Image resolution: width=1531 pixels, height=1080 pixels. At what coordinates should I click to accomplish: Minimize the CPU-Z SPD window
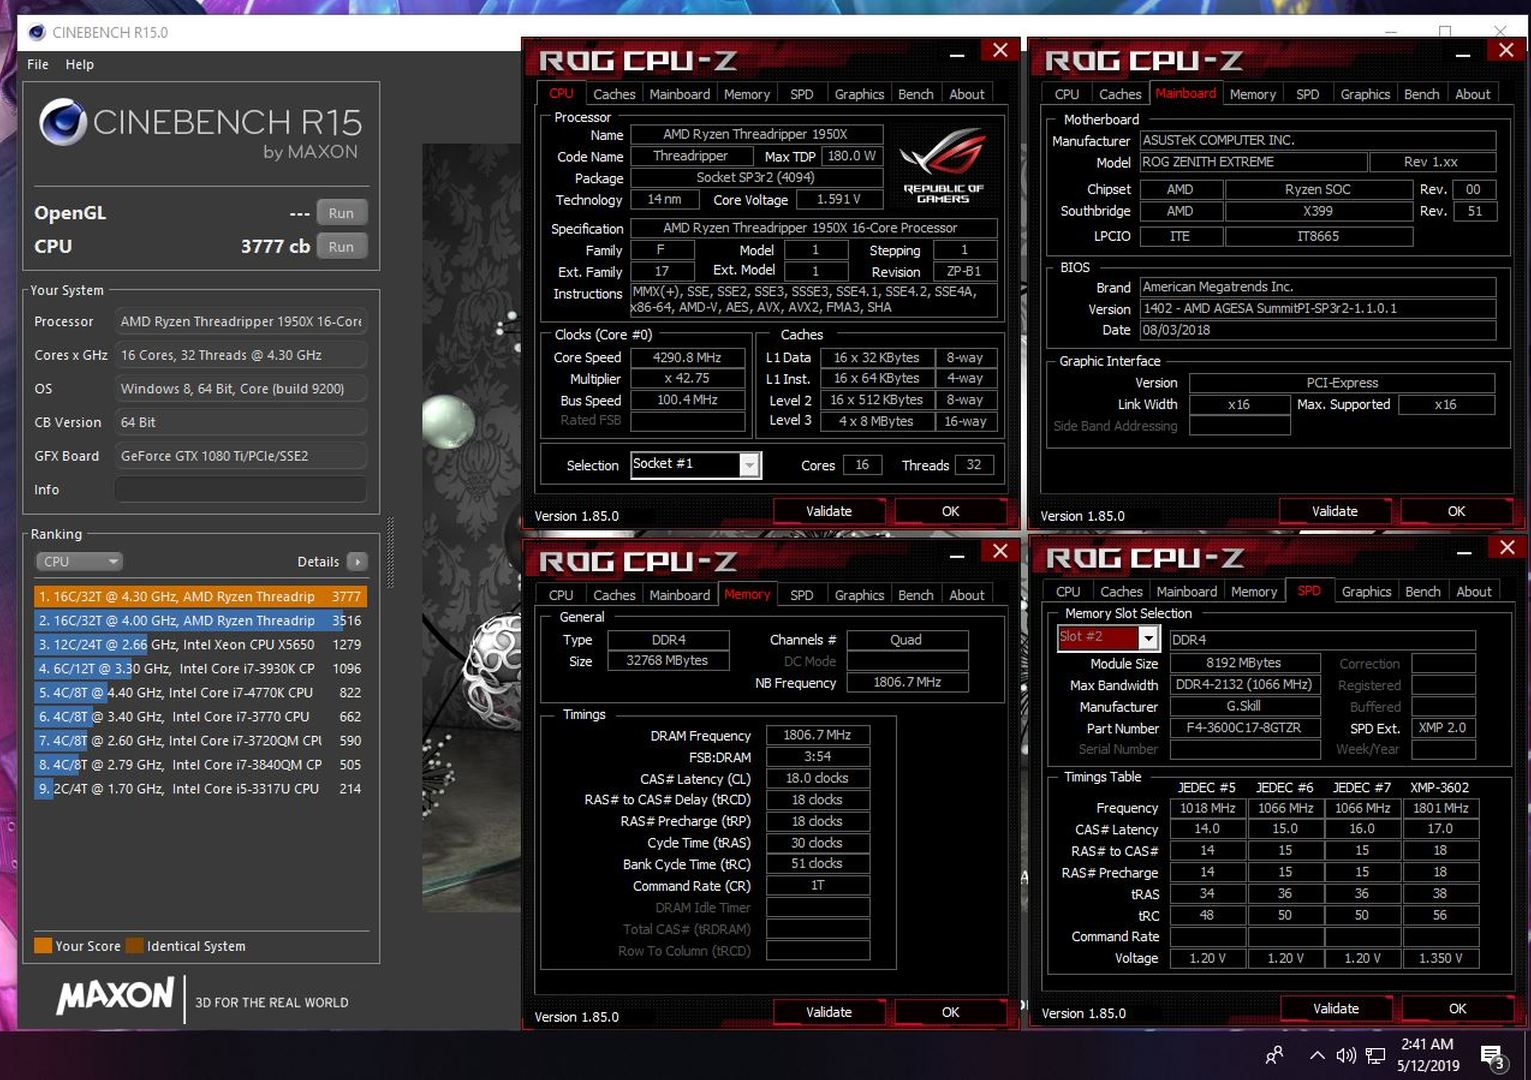coord(1464,551)
